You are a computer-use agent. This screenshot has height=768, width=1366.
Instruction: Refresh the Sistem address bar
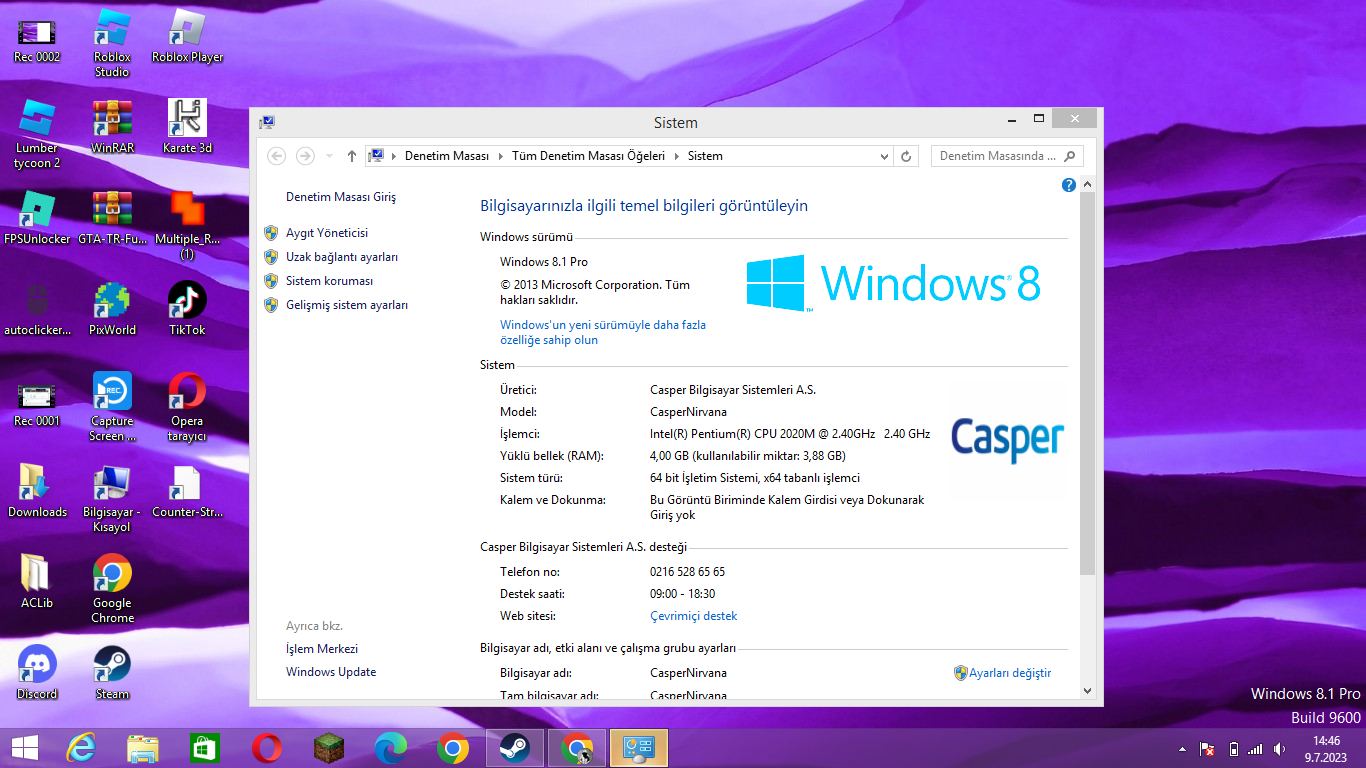[907, 156]
